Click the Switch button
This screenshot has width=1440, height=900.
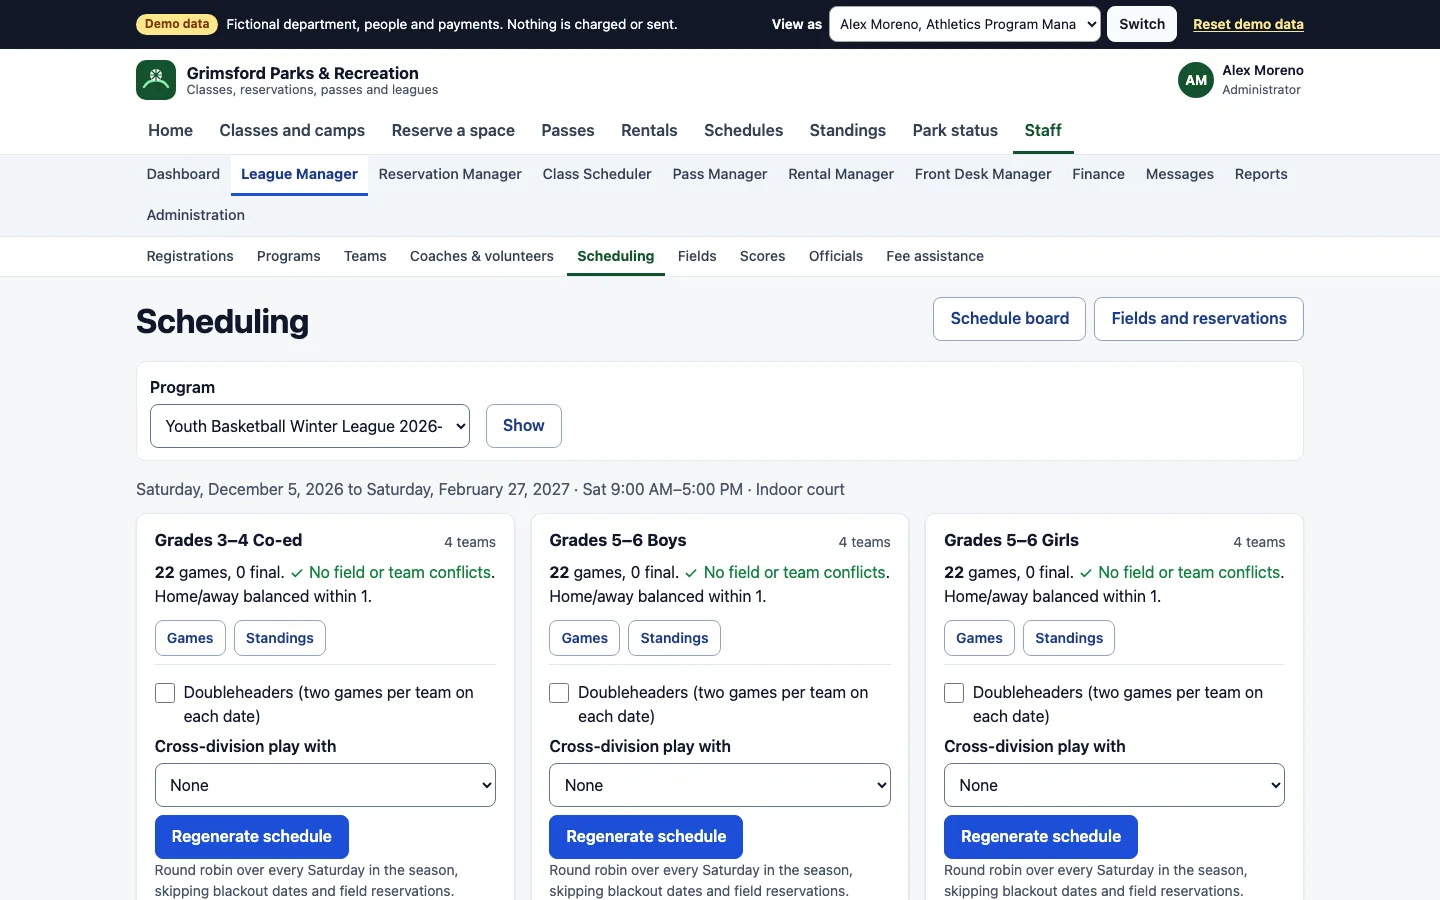click(1142, 24)
